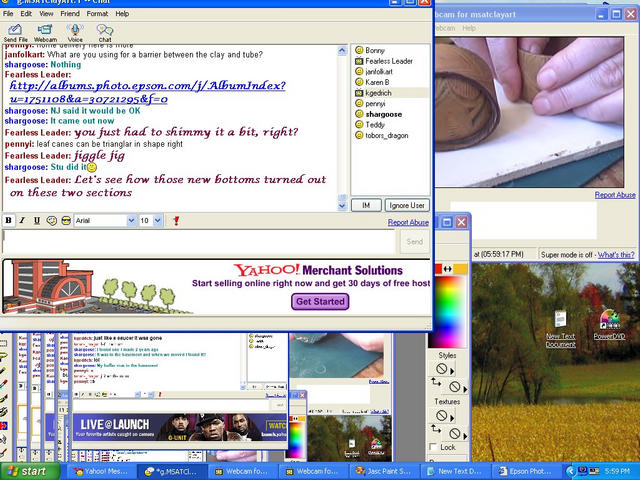
Task: Click the Windows start button
Action: point(30,471)
